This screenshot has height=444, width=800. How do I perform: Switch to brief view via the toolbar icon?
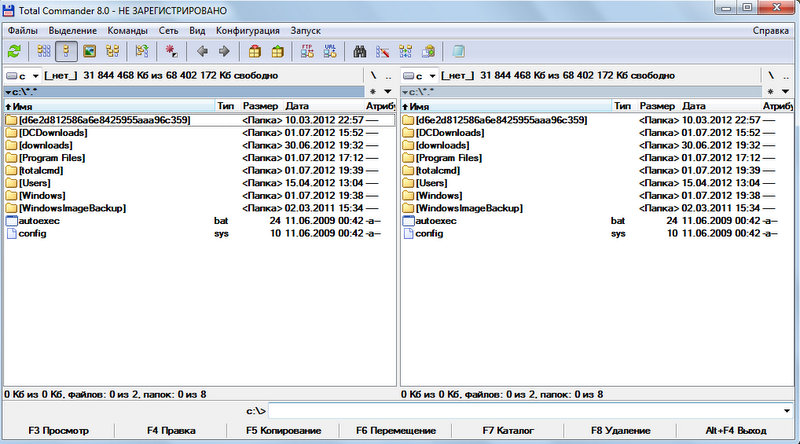pos(44,51)
